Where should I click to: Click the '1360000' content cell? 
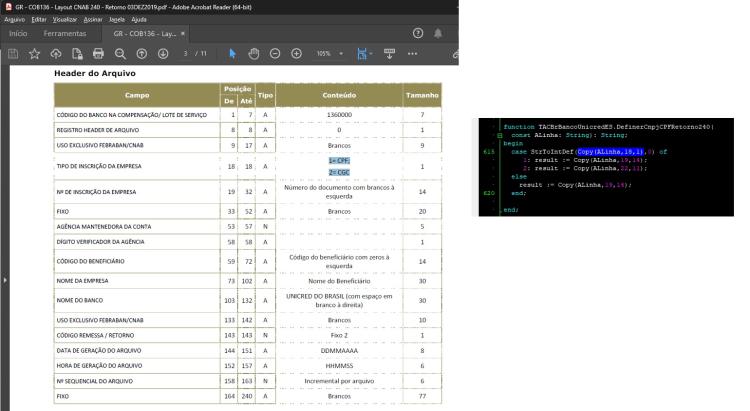pos(339,115)
